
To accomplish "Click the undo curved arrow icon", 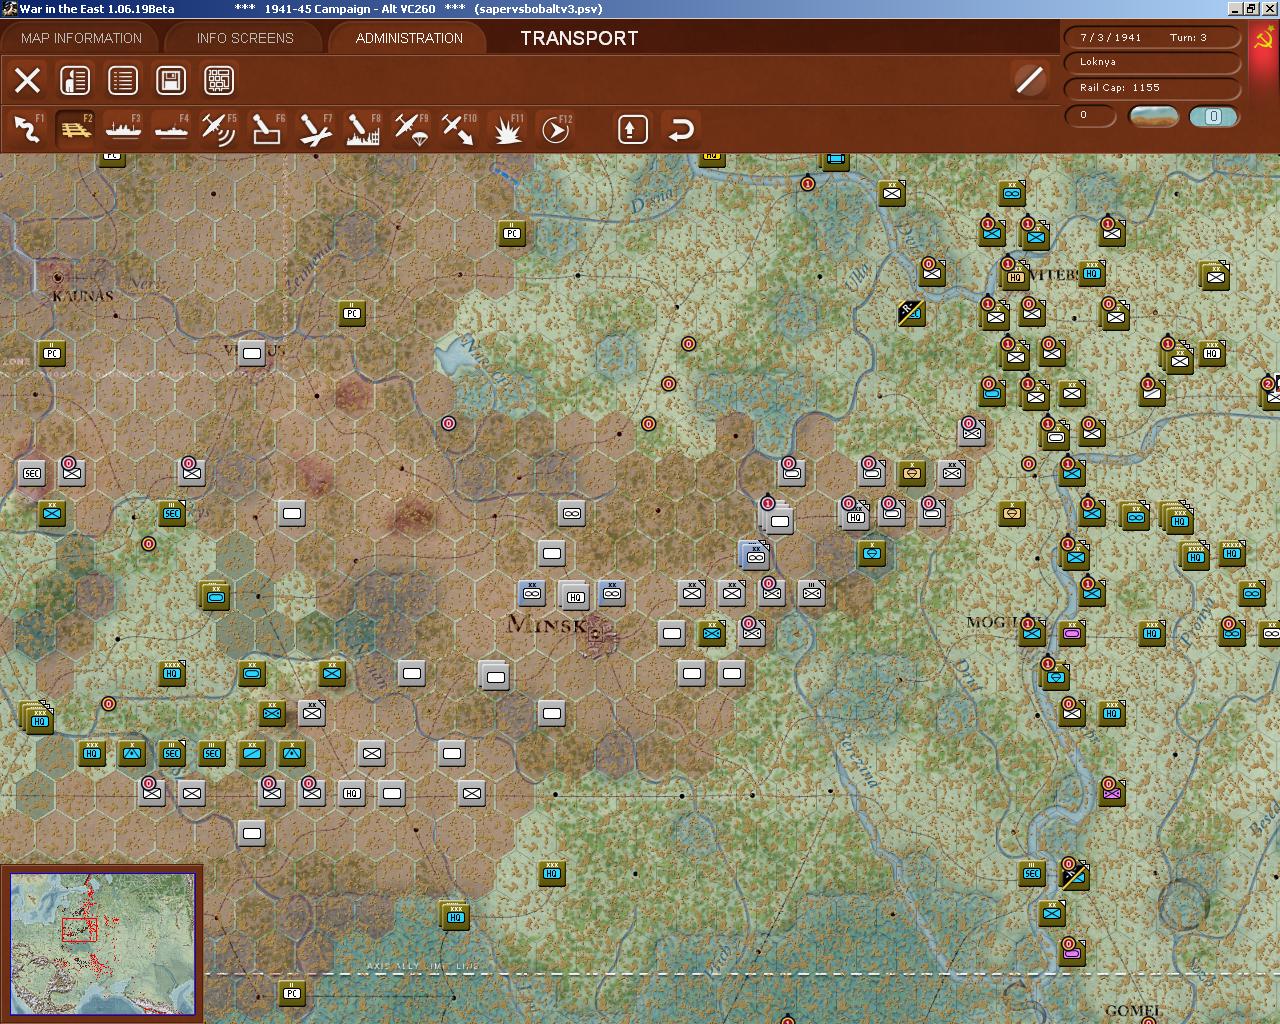I will [681, 129].
